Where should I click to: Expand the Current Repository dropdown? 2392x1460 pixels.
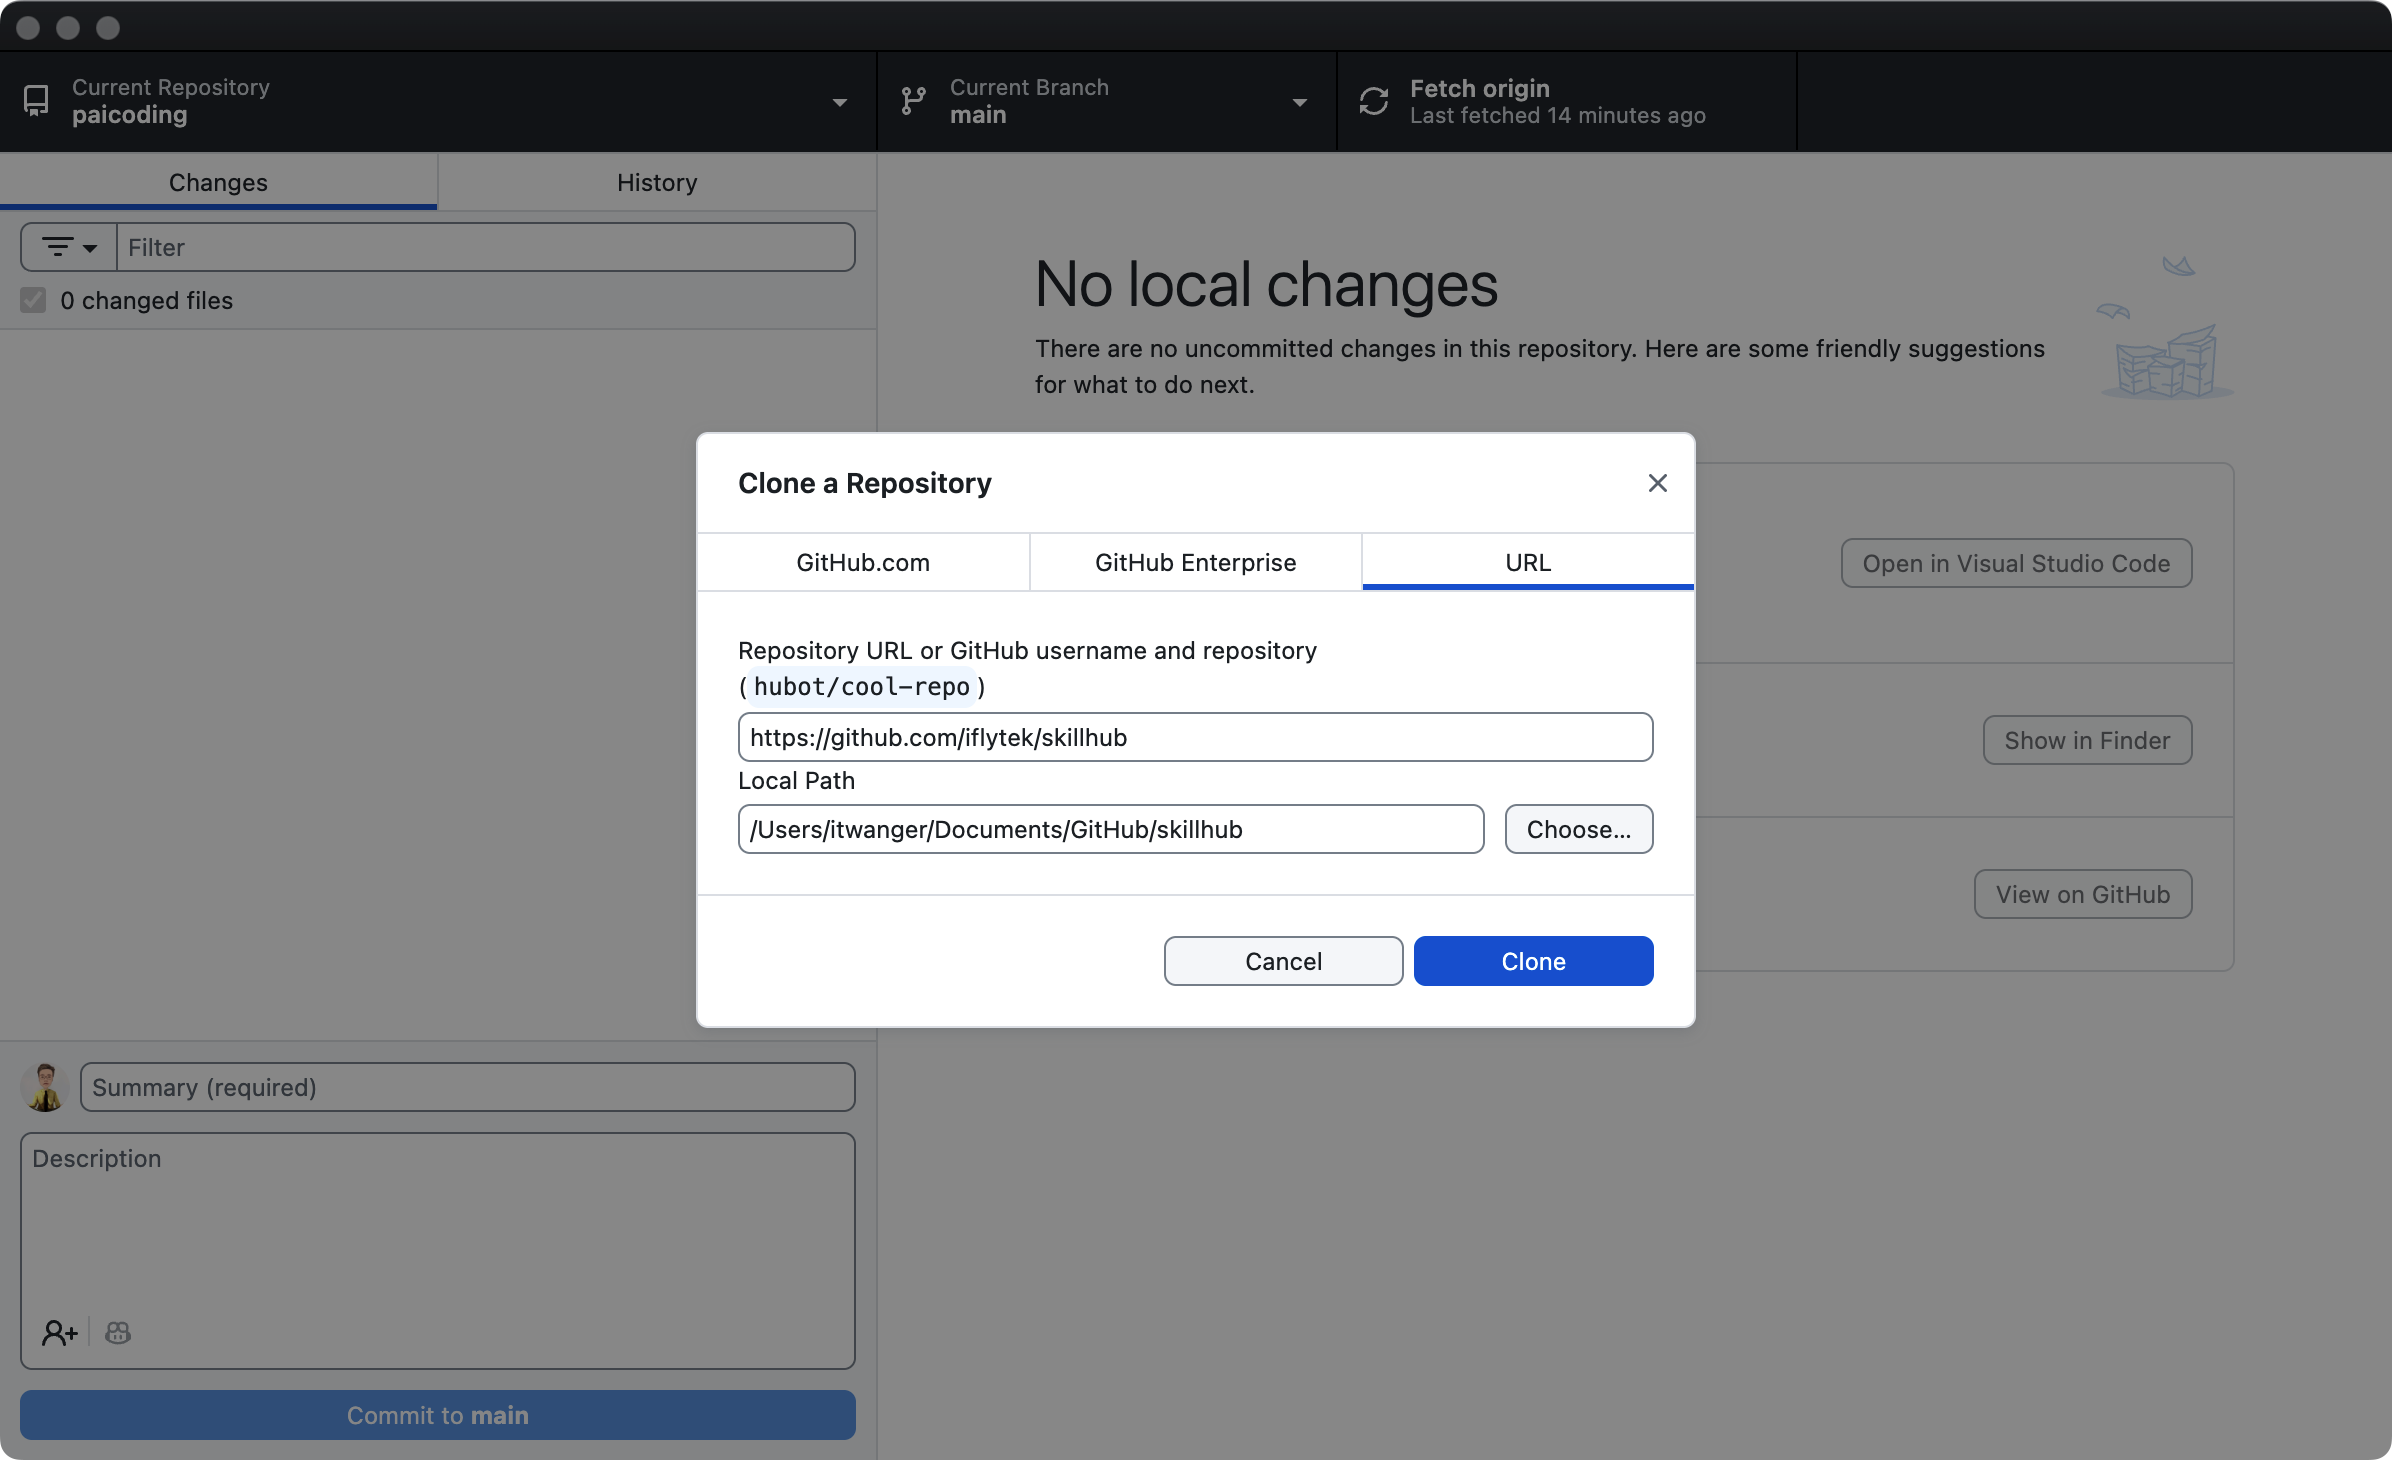coord(839,102)
